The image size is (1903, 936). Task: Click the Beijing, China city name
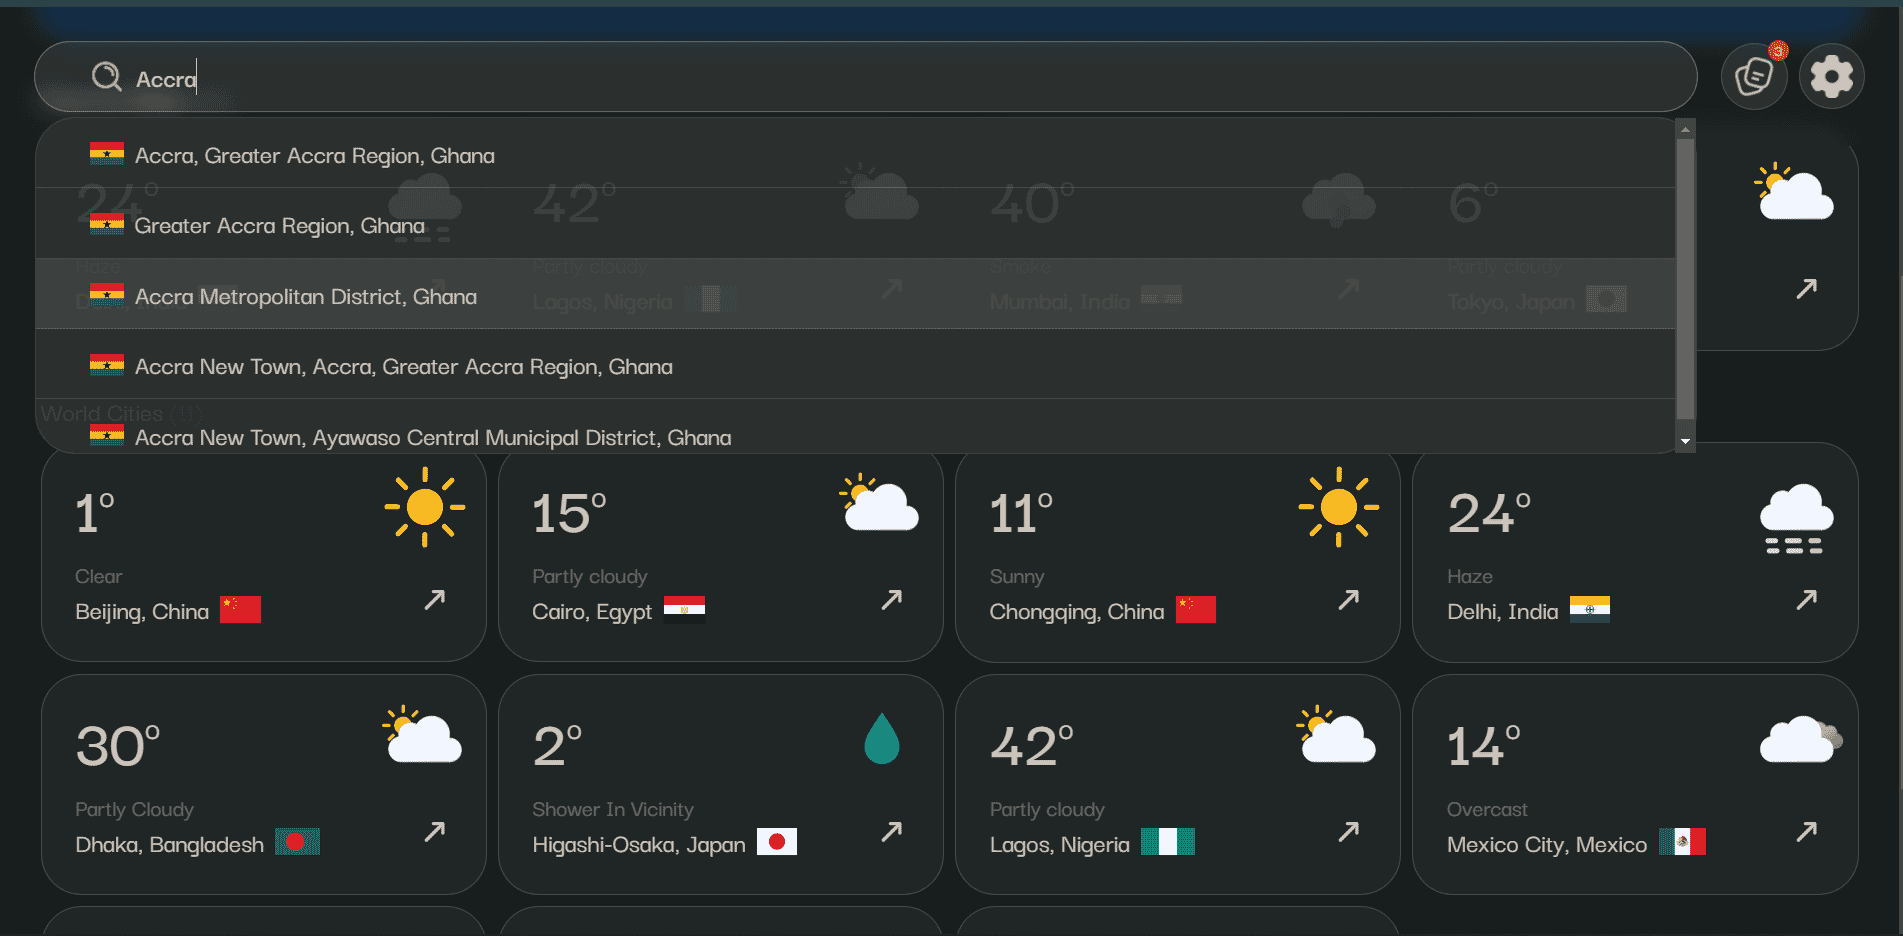point(142,611)
